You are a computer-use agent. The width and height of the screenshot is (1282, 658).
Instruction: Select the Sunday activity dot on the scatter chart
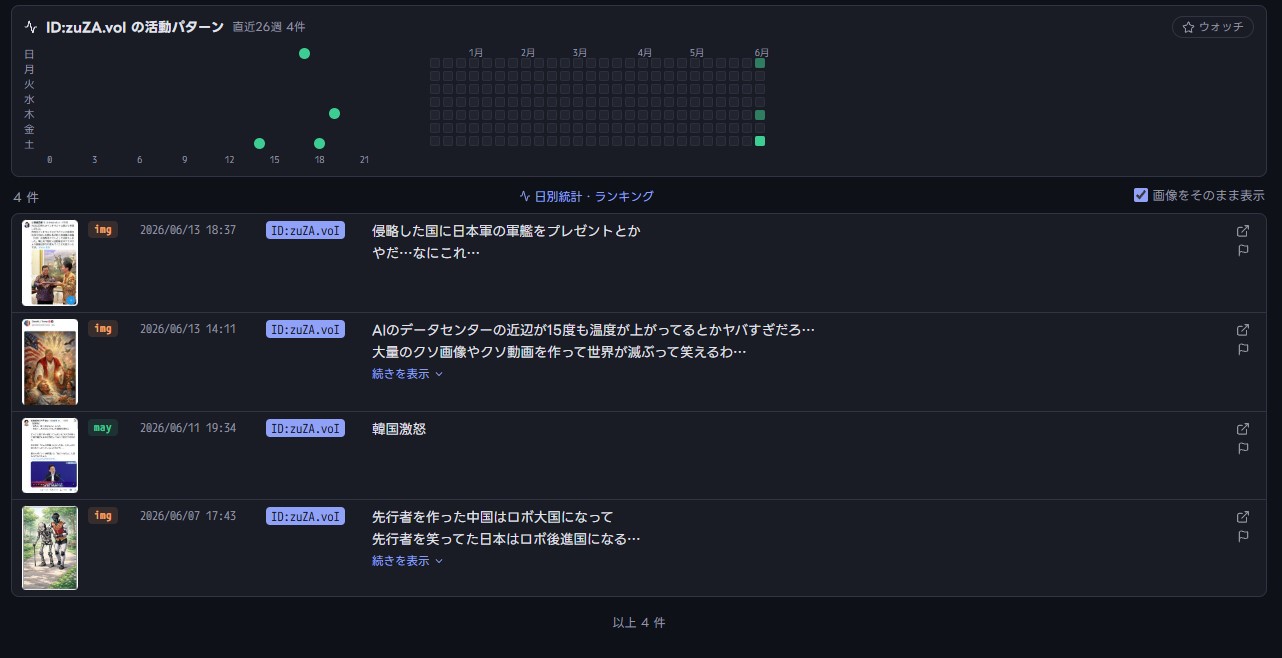click(x=304, y=53)
